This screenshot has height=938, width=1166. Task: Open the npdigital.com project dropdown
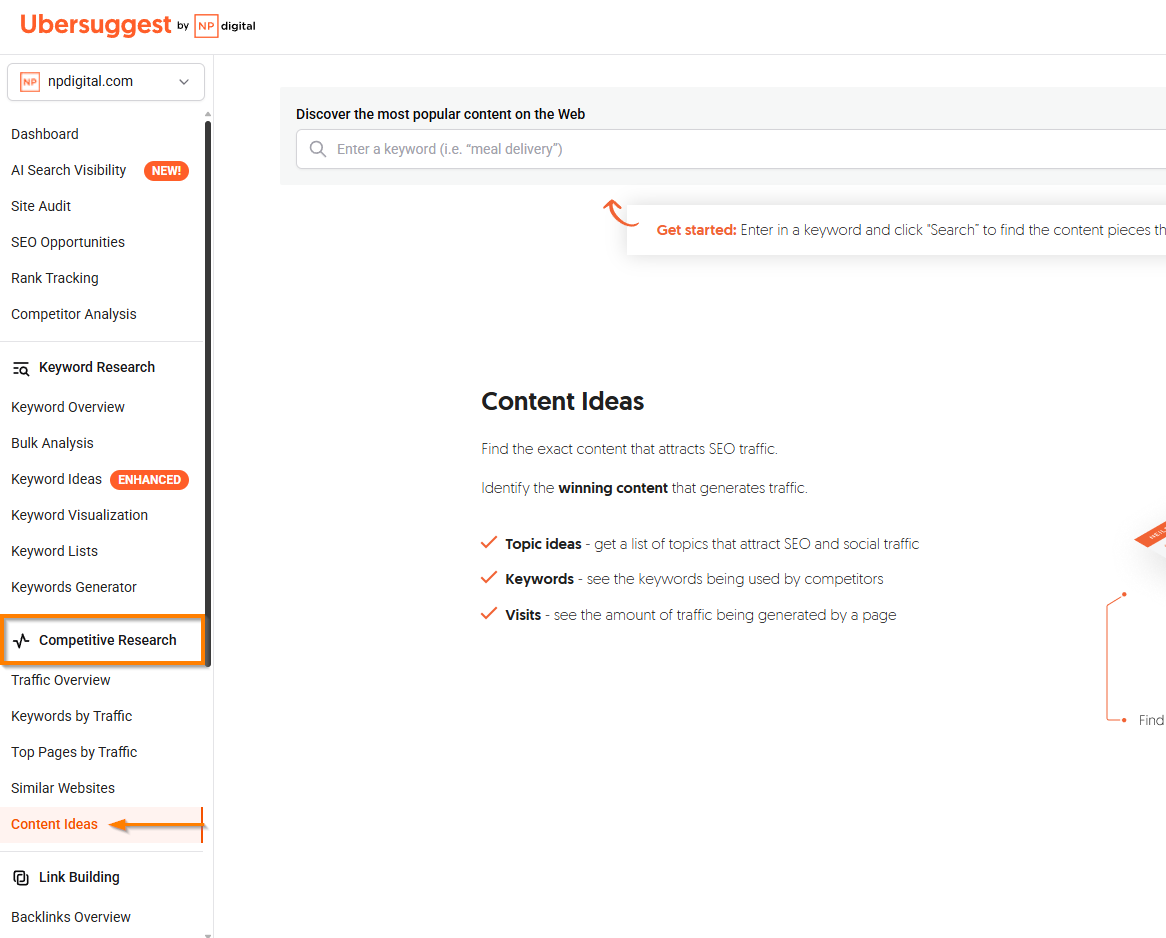106,82
